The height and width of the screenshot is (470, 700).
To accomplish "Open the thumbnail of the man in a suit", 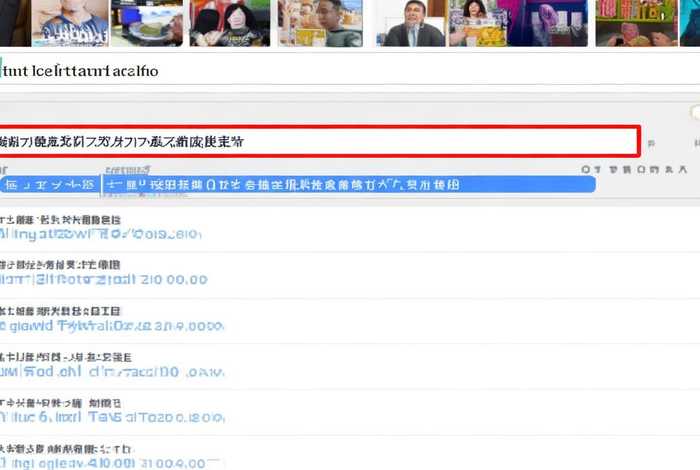I will click(x=410, y=23).
